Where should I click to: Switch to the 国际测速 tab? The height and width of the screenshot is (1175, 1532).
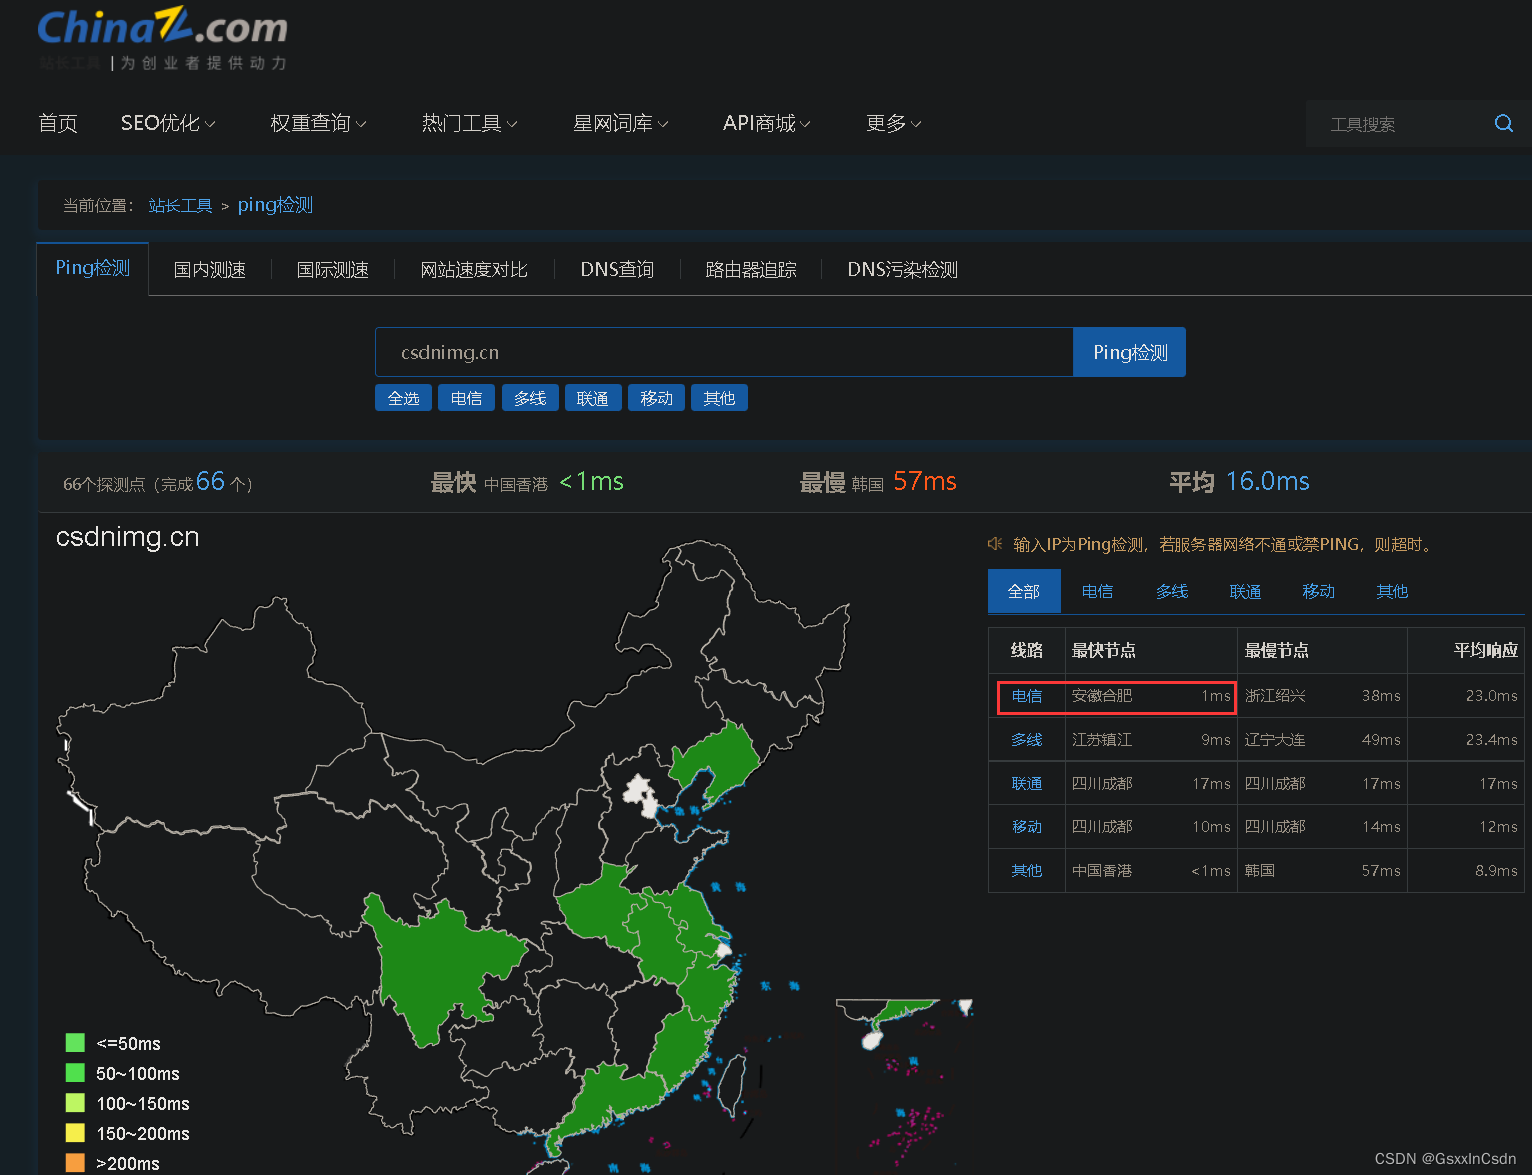click(x=333, y=270)
